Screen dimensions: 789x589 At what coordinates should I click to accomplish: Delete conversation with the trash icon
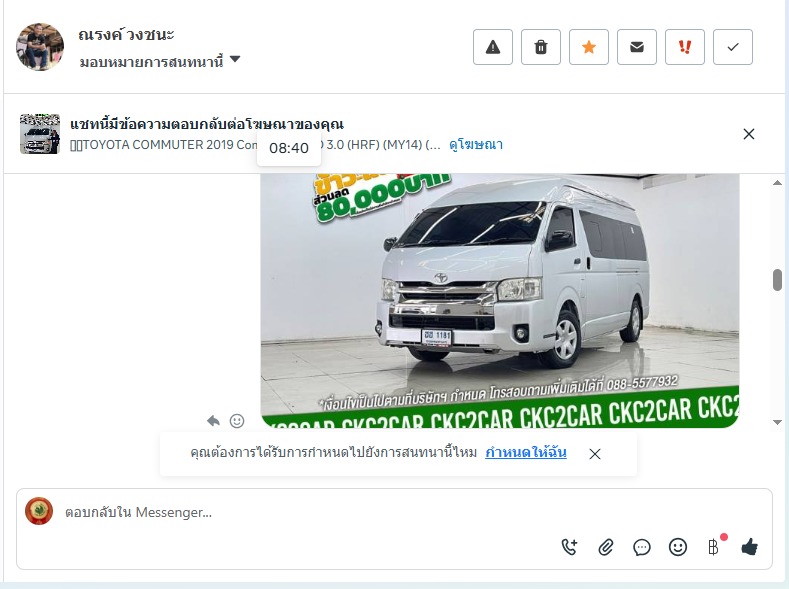click(541, 47)
